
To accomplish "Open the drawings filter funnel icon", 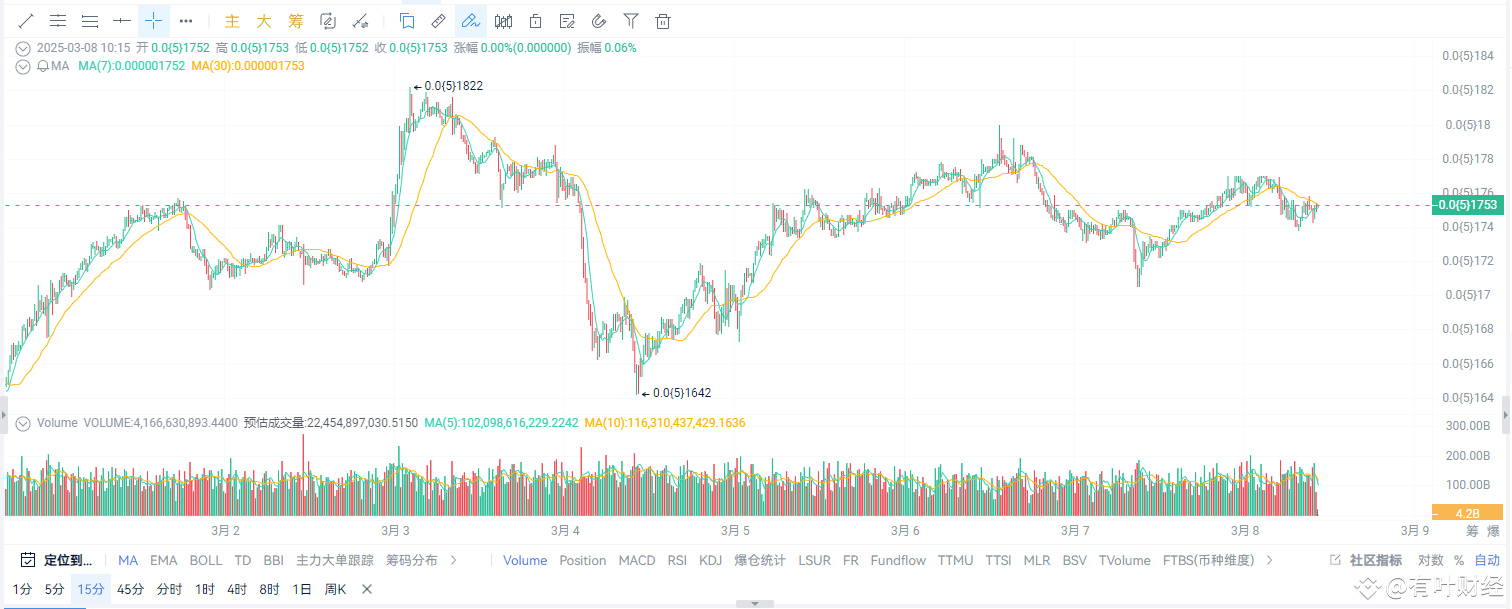I will coord(630,20).
